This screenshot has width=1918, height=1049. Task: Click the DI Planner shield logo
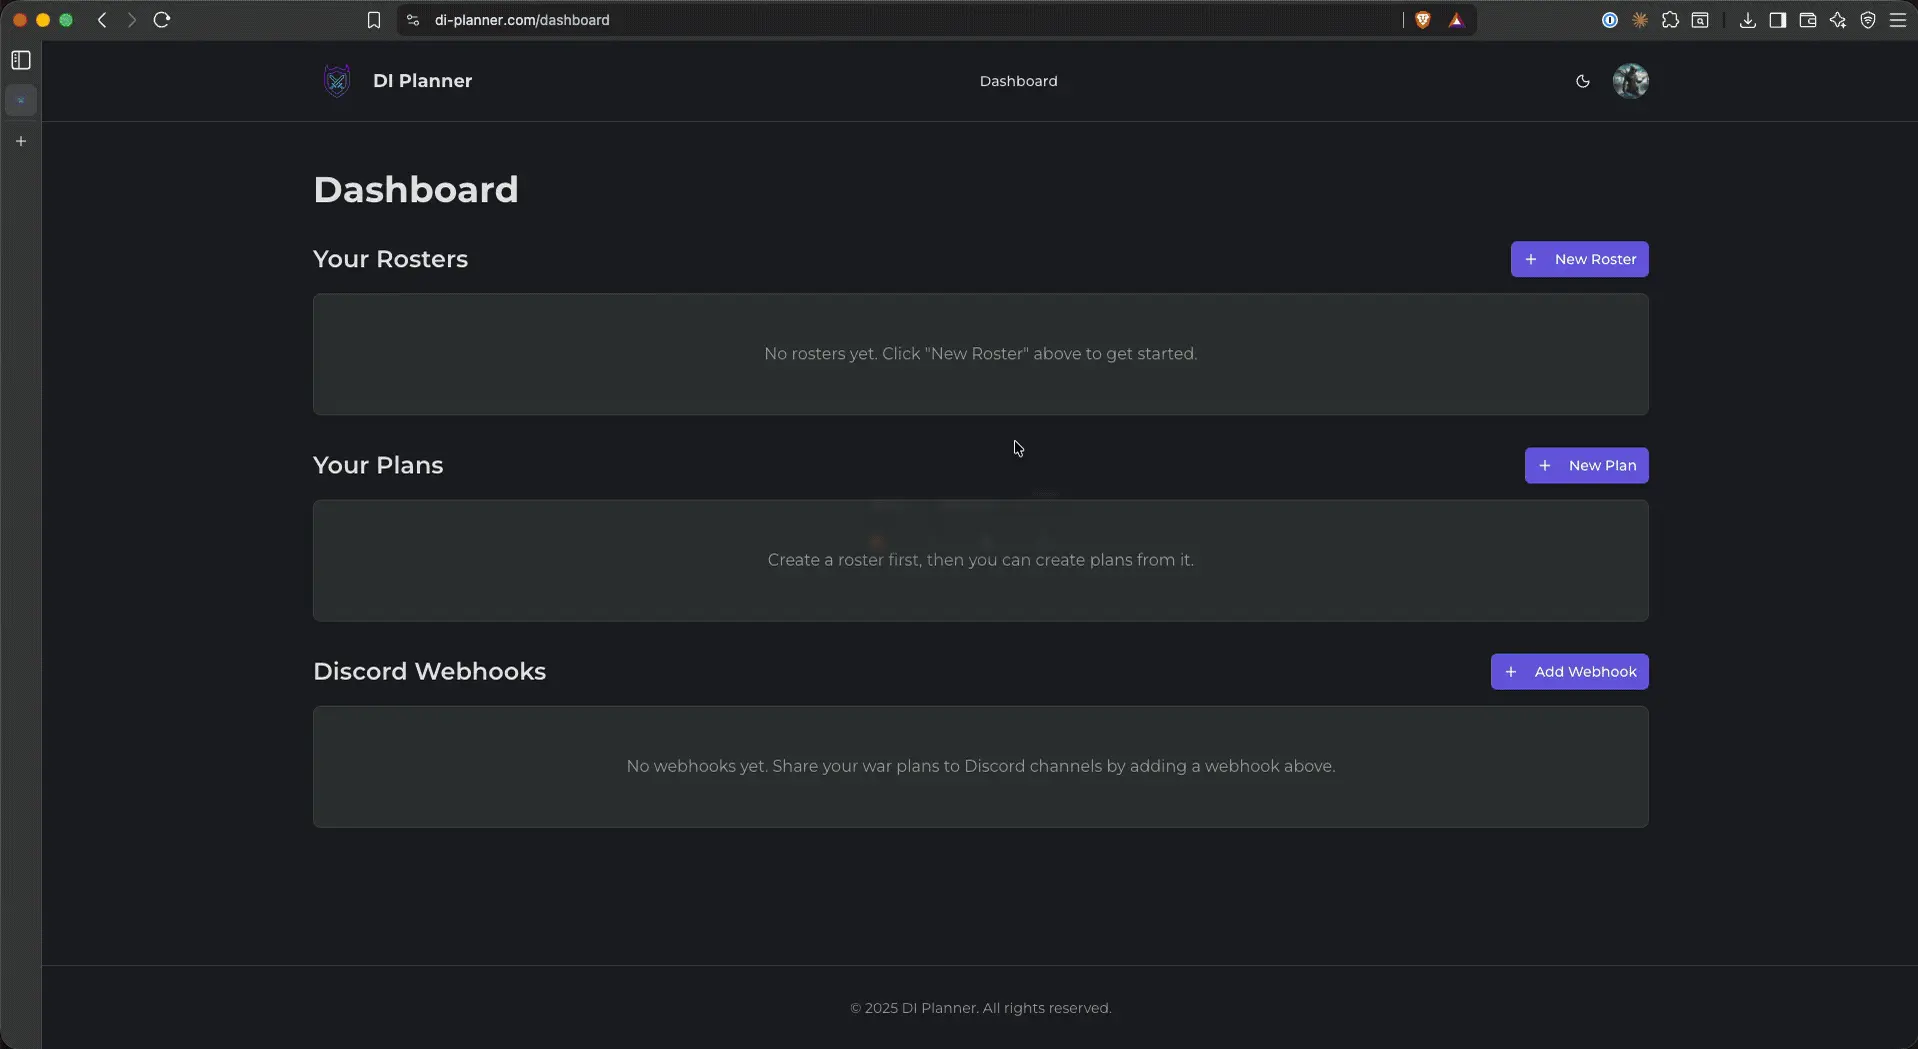pos(337,81)
